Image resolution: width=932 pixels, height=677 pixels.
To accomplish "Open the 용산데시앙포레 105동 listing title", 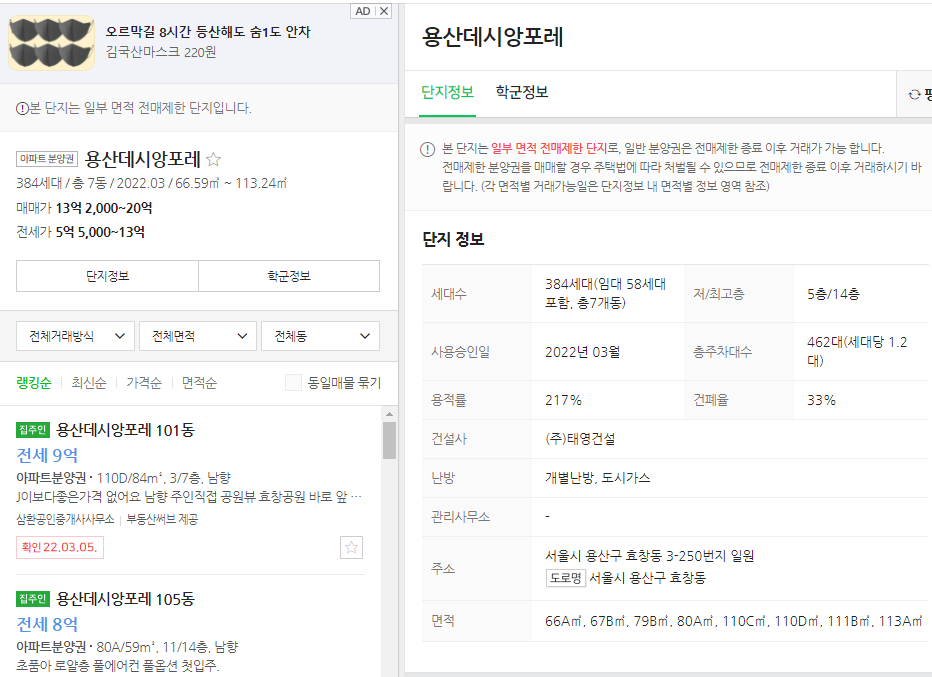I will point(125,599).
